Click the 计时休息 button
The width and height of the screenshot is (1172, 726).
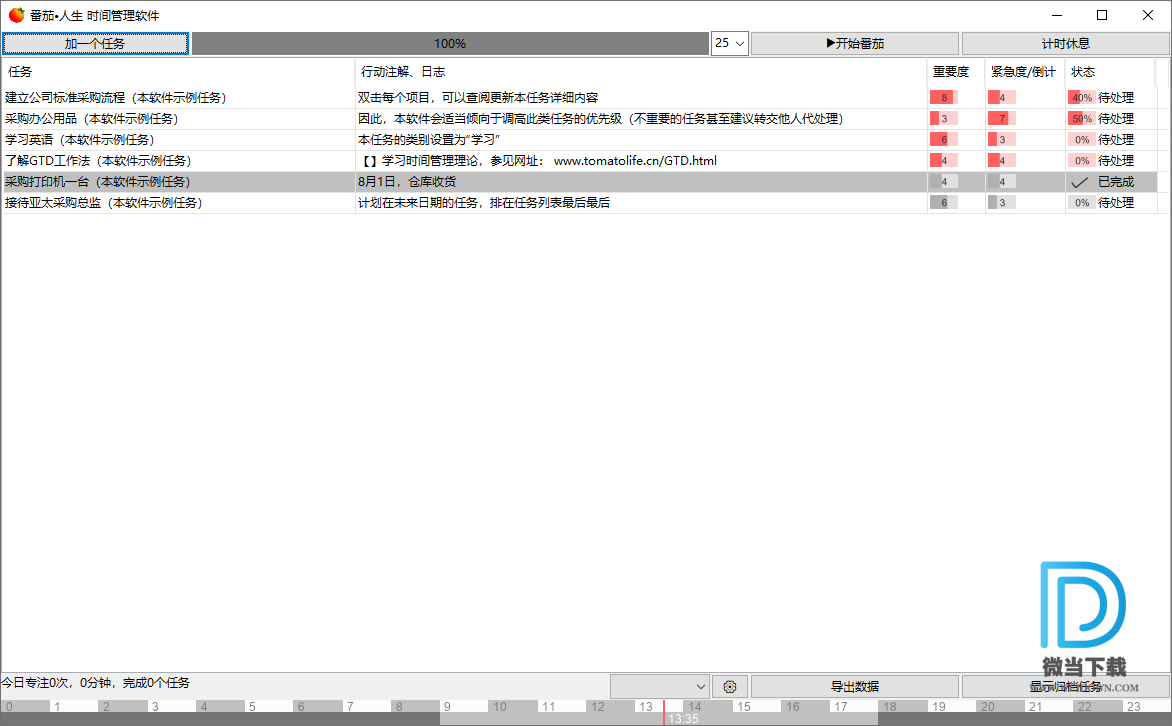1065,43
